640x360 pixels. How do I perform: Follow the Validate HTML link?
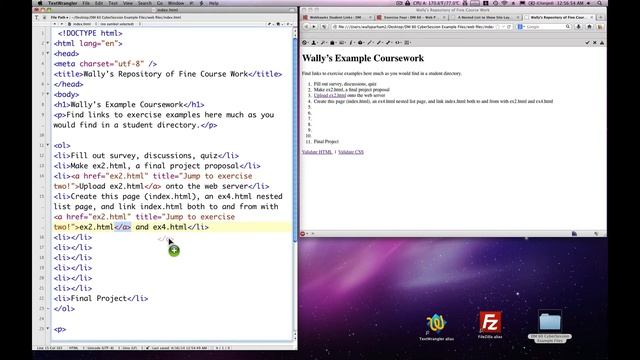[x=317, y=152]
